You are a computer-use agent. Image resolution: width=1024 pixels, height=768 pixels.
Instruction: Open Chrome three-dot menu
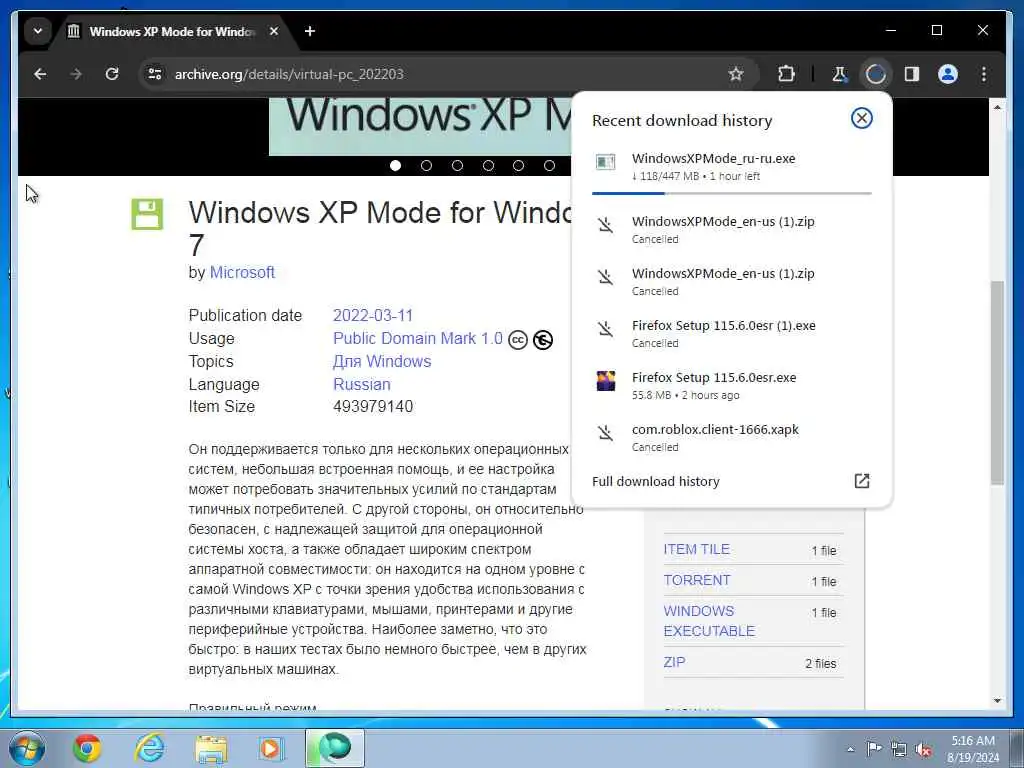click(984, 74)
